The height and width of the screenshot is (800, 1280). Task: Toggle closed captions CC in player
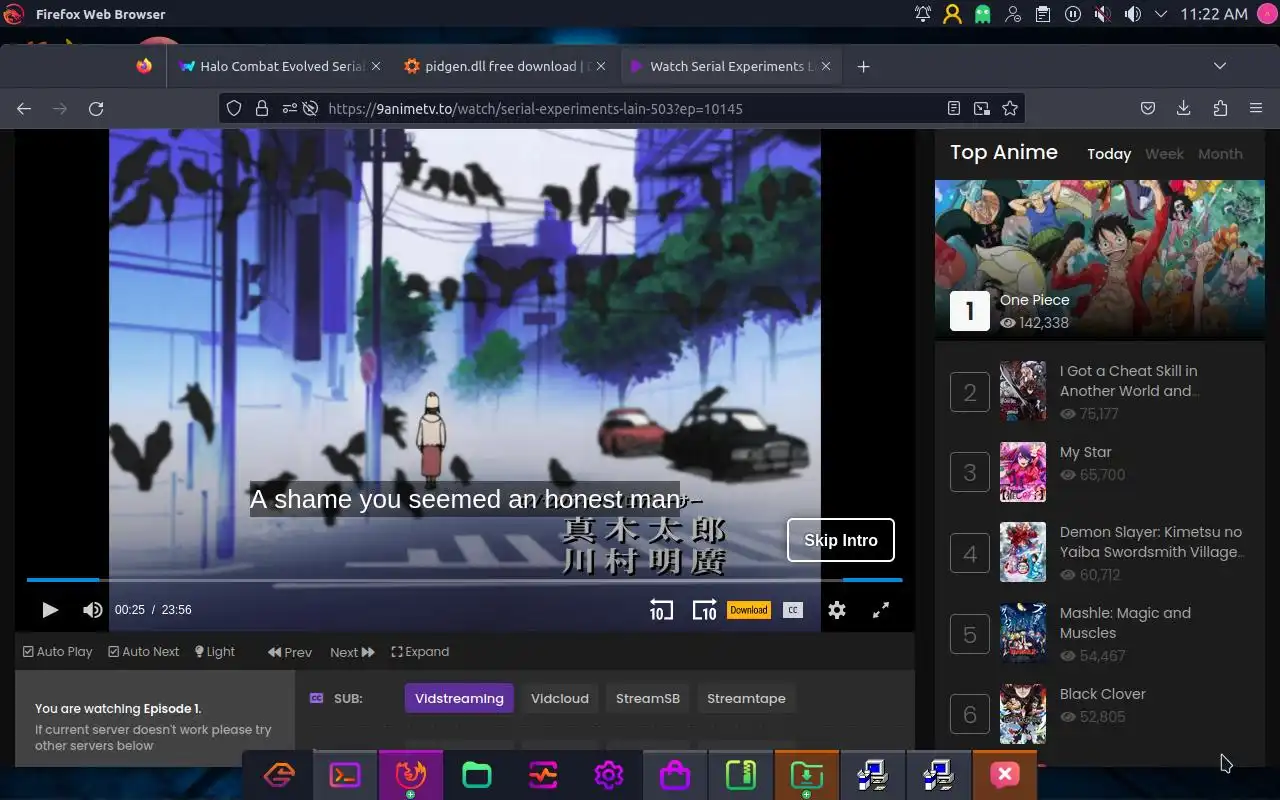pos(793,609)
